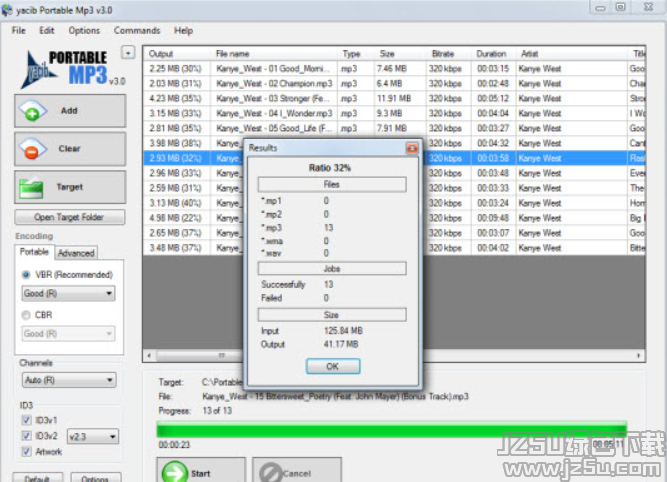Click OK in the Results dialog
The image size is (667, 482).
point(333,366)
